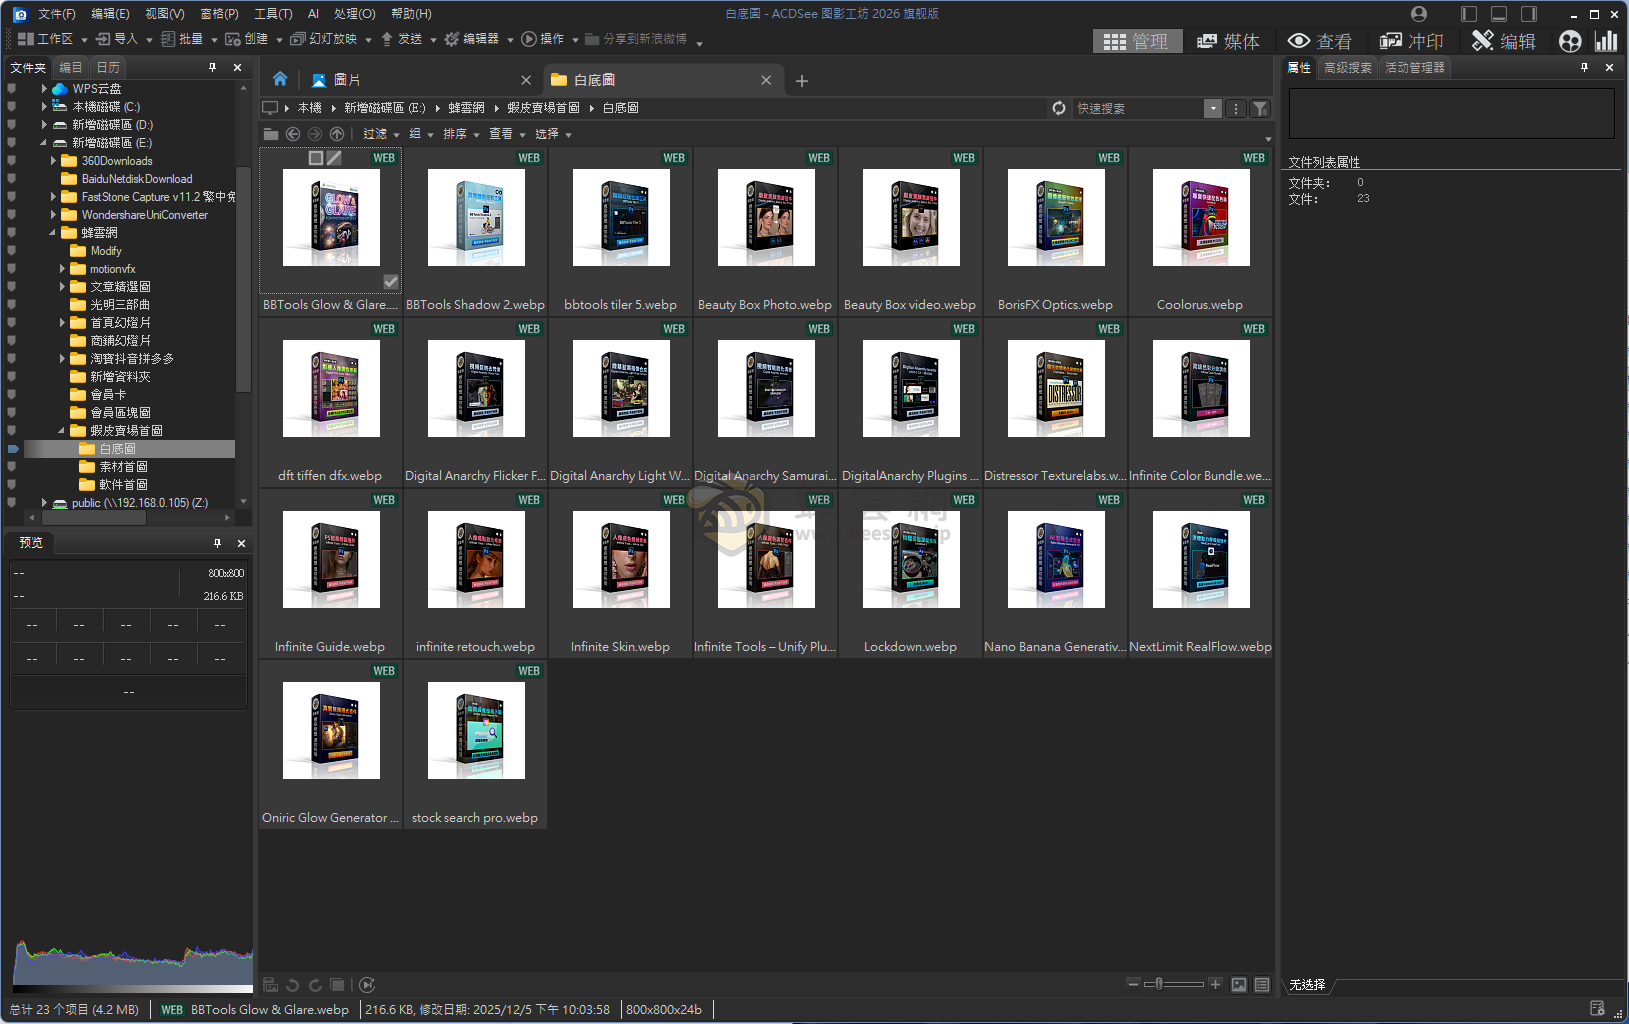Image resolution: width=1629 pixels, height=1024 pixels.
Task: Switch to 媒体 media mode
Action: point(1228,41)
